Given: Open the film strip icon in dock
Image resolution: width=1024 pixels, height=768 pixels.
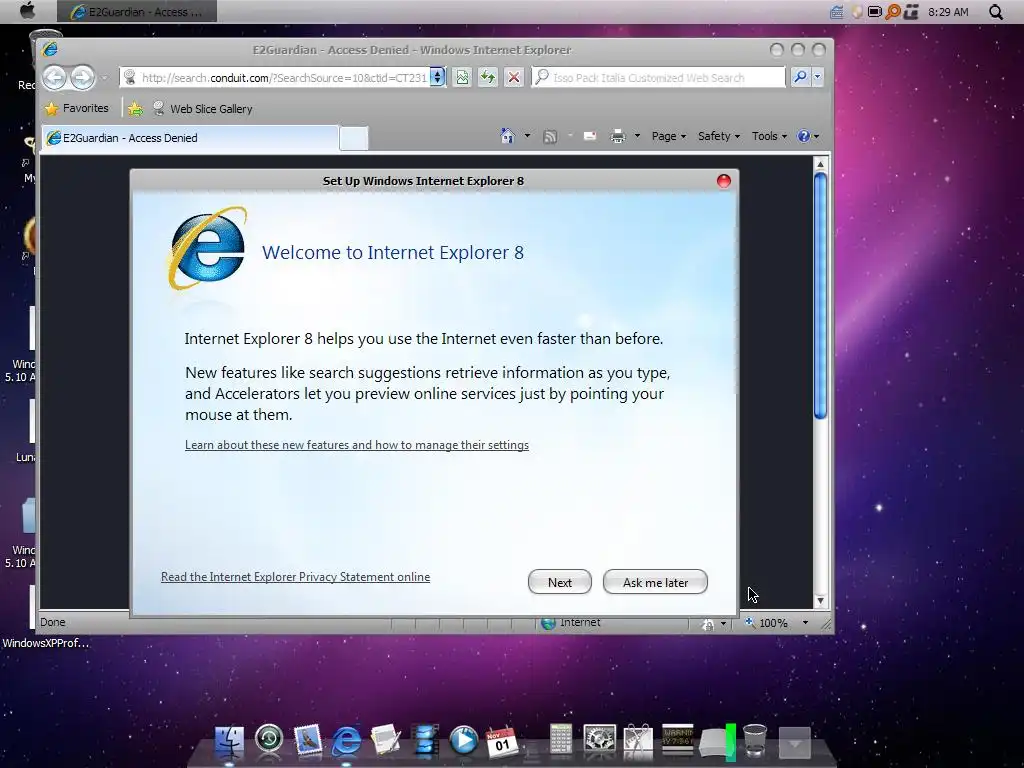Looking at the screenshot, I should coord(426,741).
